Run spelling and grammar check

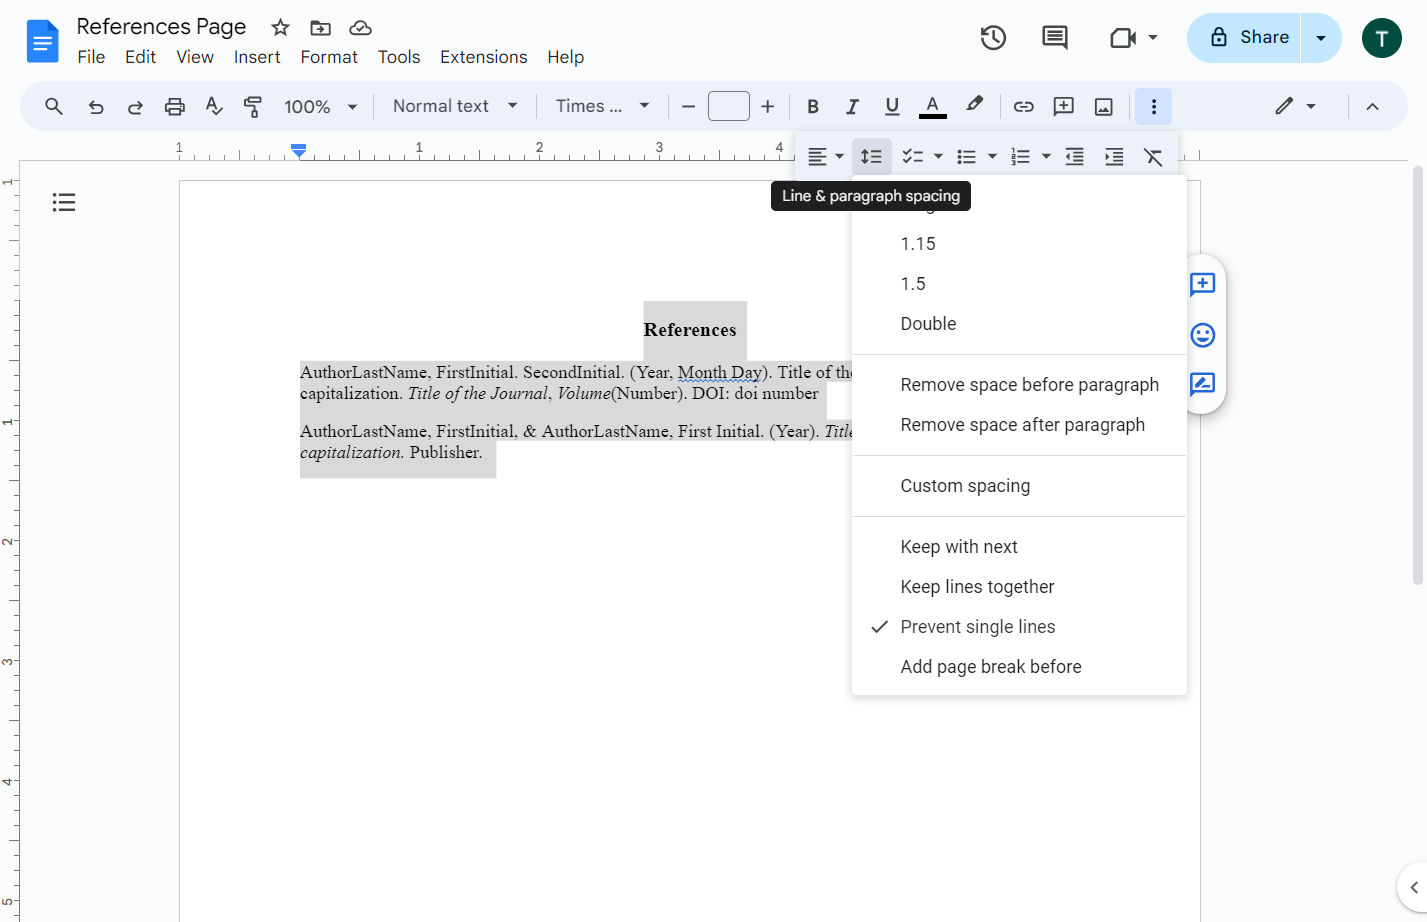click(214, 106)
